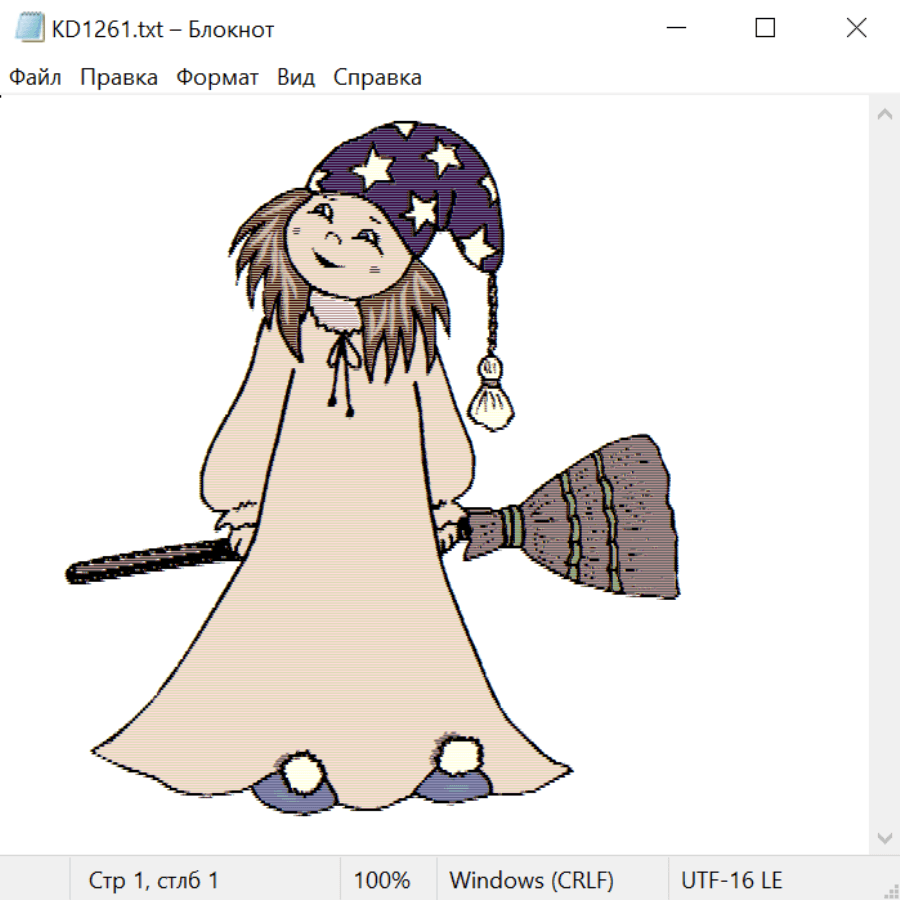
Task: Click the UTF-16 LE encoding indicator
Action: (731, 880)
